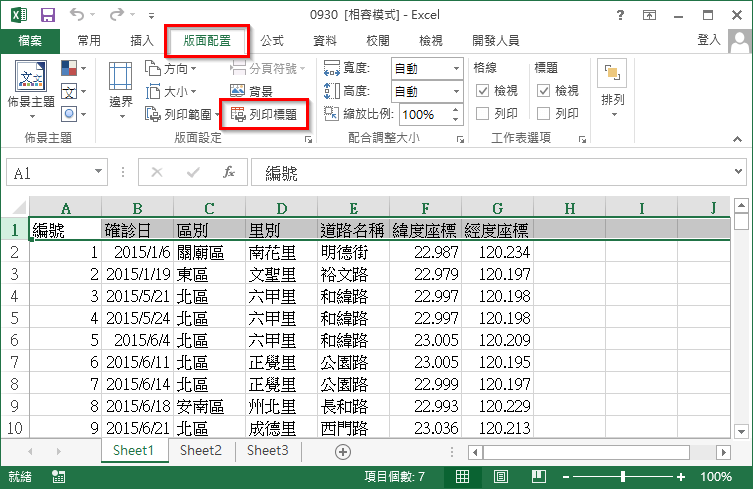Viewport: 753px width, 489px height.
Task: Click the zoom slider handle
Action: 623,477
